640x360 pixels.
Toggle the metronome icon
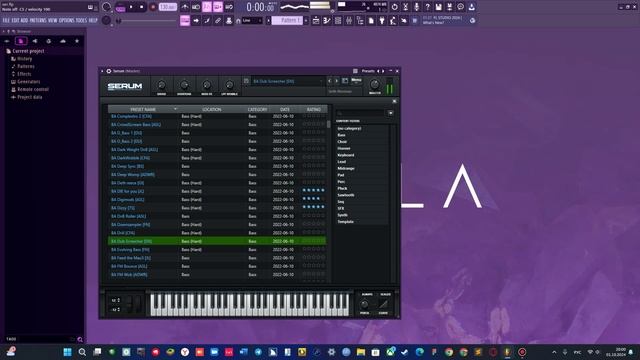(x=185, y=7)
